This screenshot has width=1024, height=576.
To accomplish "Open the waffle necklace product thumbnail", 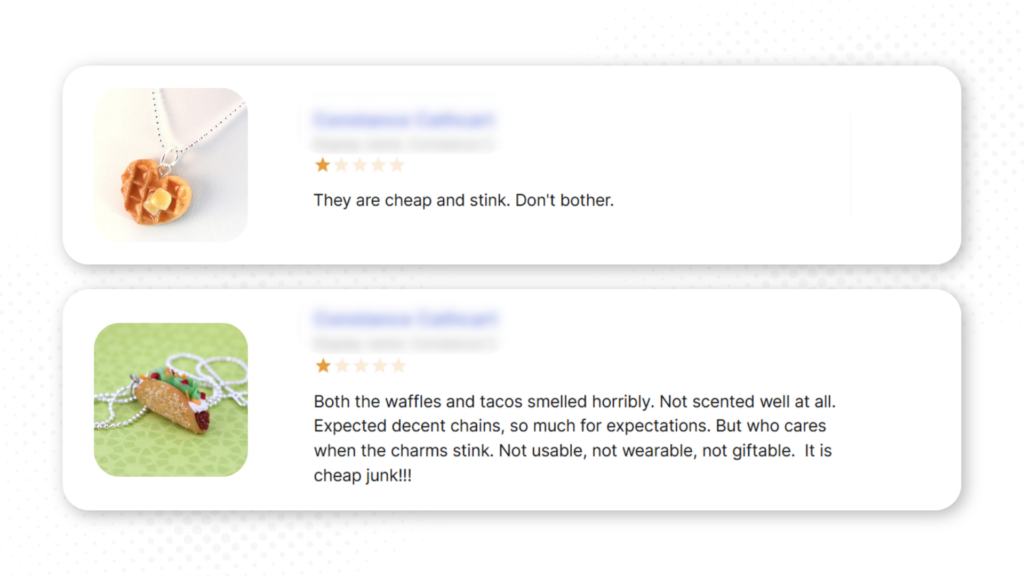I will point(171,165).
